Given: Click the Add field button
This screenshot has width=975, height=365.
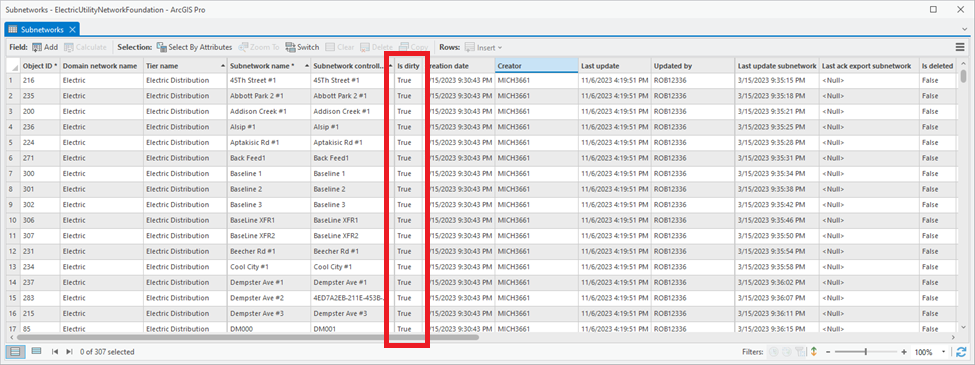Looking at the screenshot, I should pos(45,47).
